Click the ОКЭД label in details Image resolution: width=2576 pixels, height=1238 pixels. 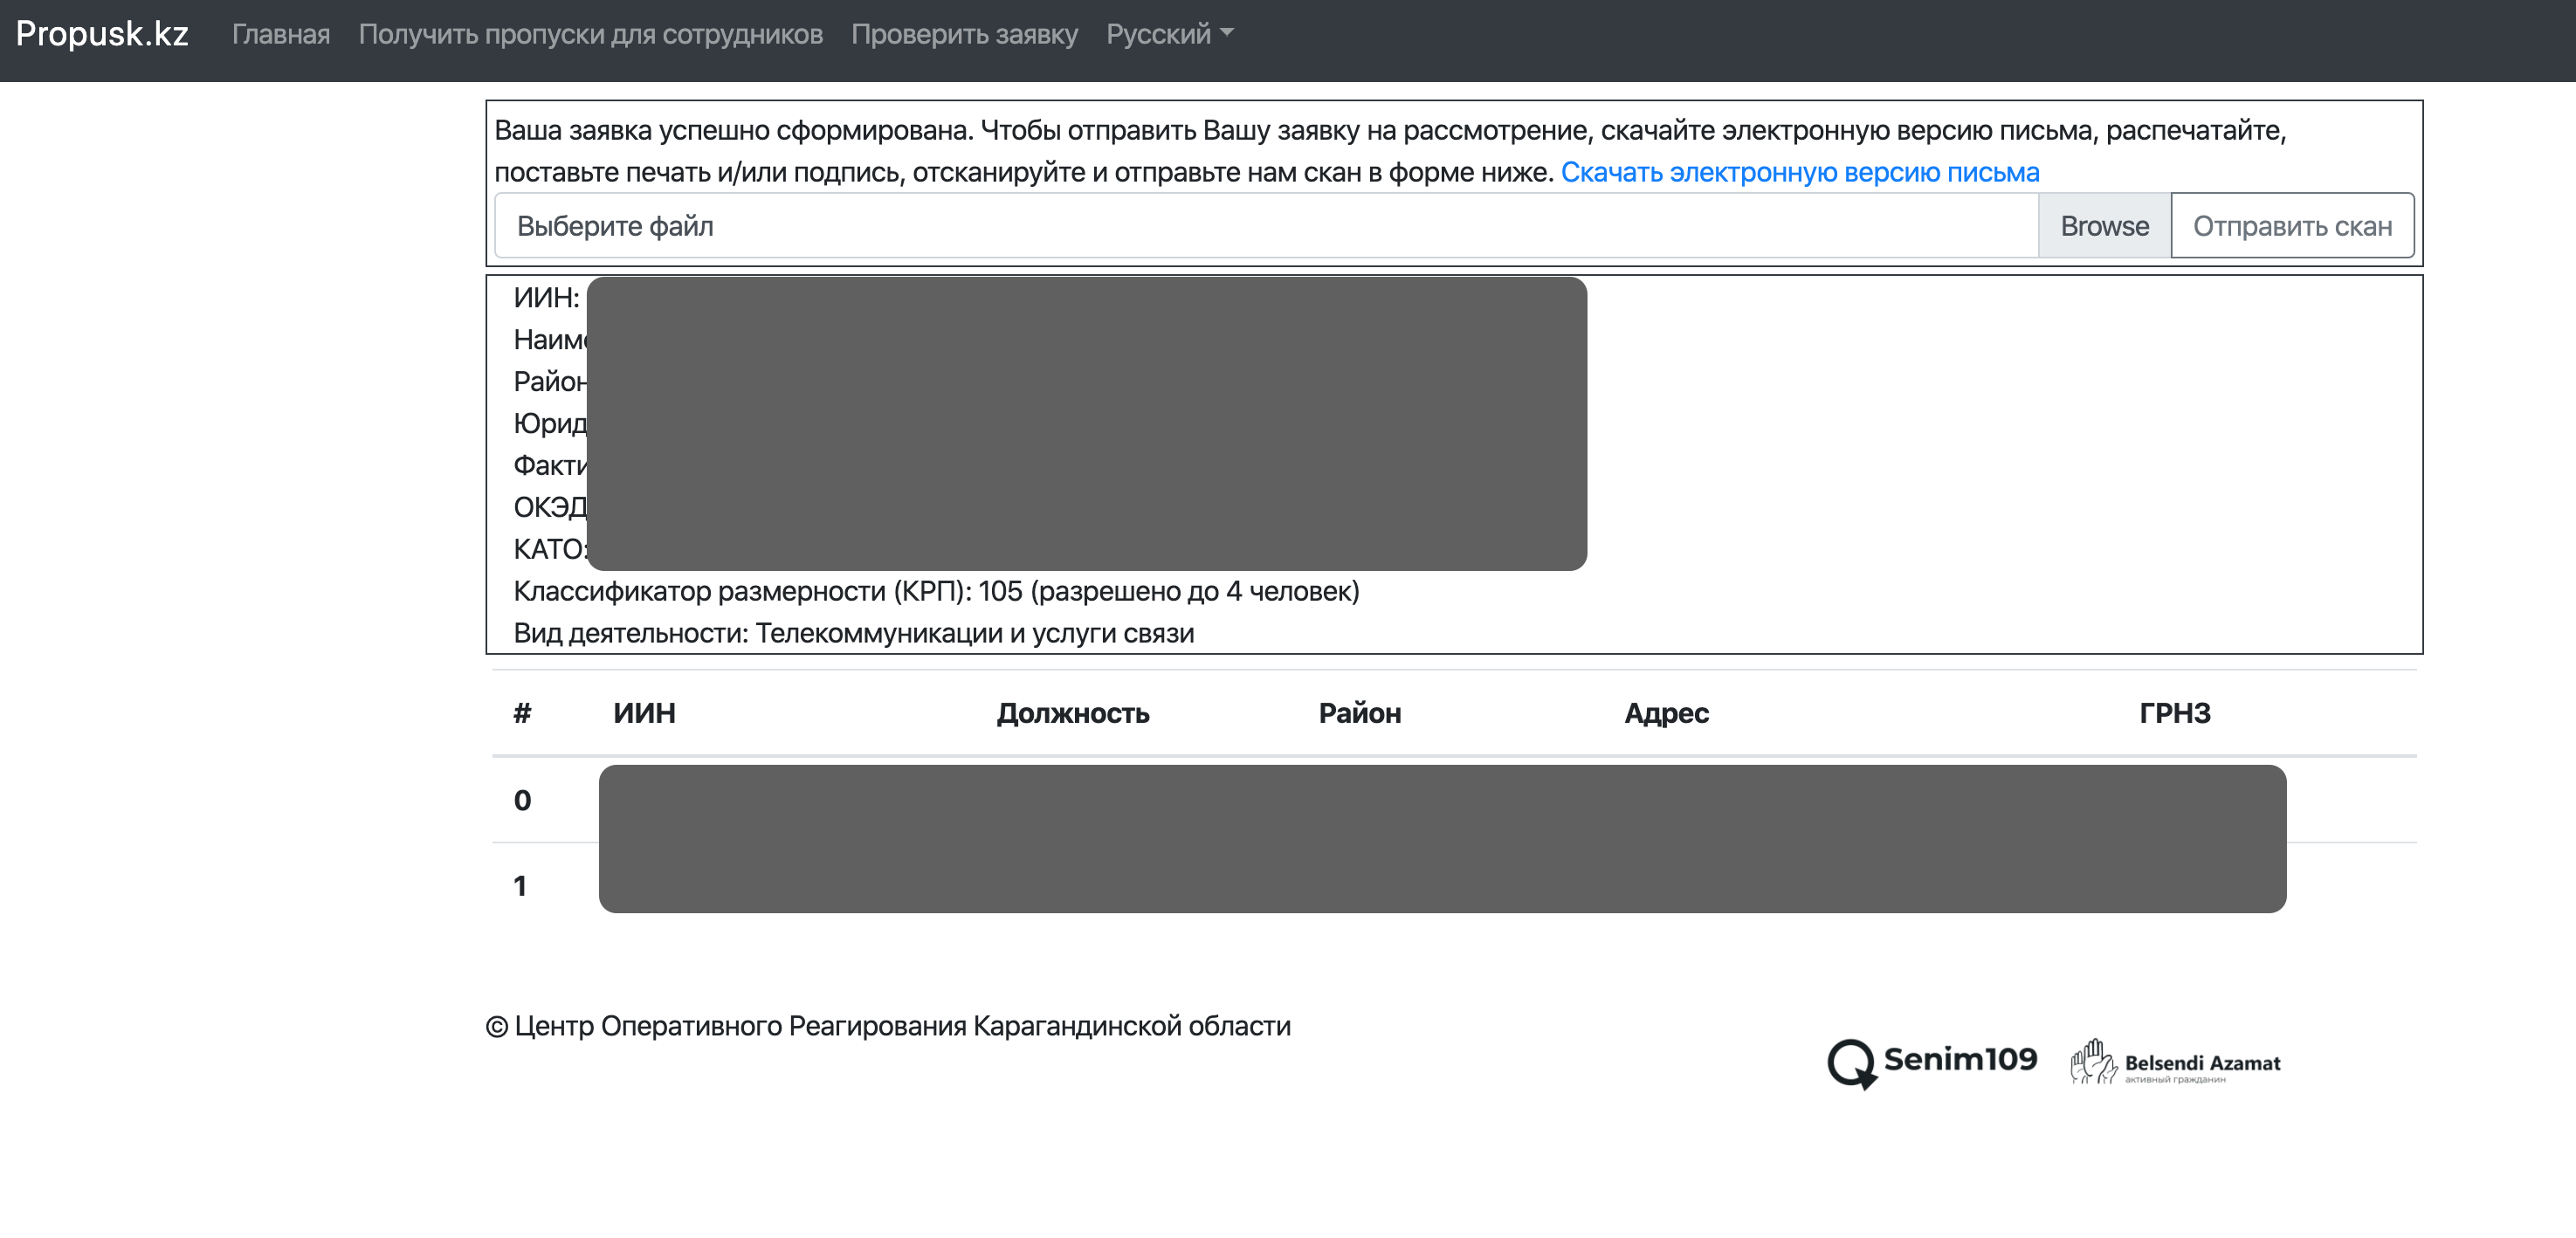(x=550, y=507)
